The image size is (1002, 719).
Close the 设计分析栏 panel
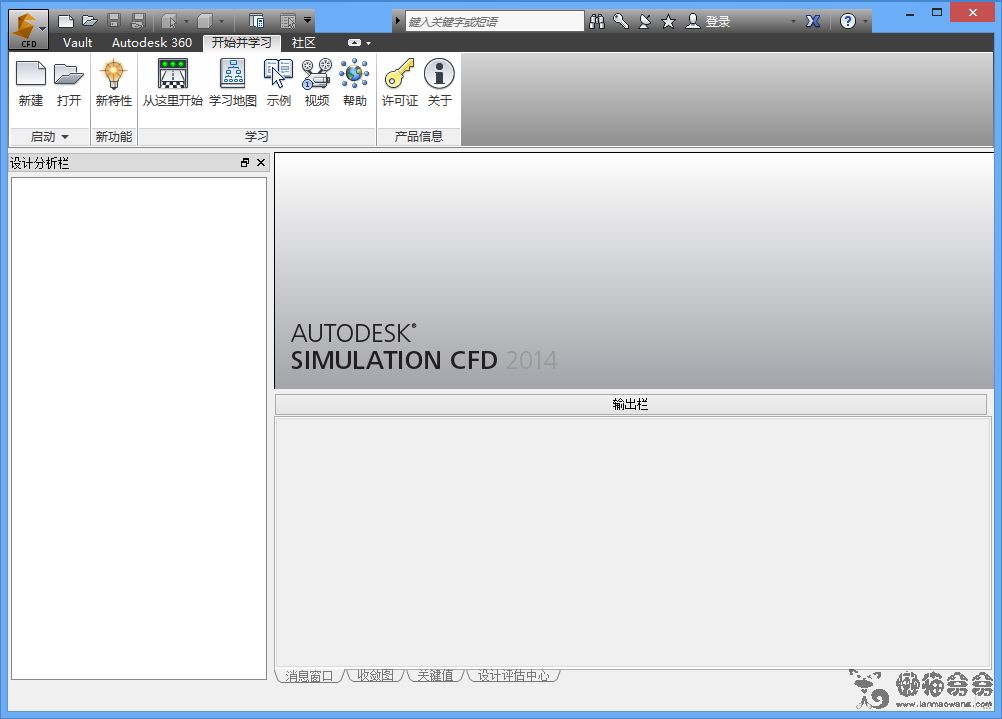[261, 163]
